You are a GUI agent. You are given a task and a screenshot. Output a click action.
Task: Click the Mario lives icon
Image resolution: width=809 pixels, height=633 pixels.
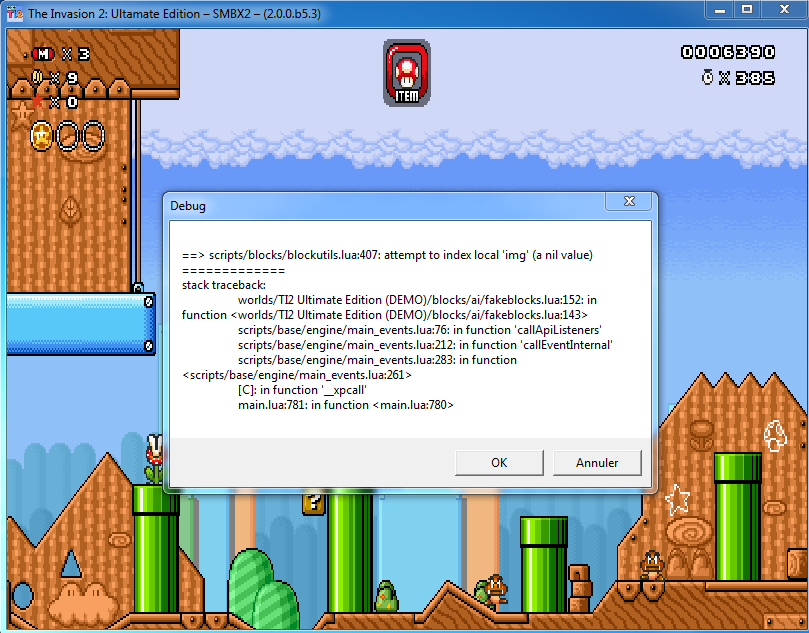pos(43,54)
